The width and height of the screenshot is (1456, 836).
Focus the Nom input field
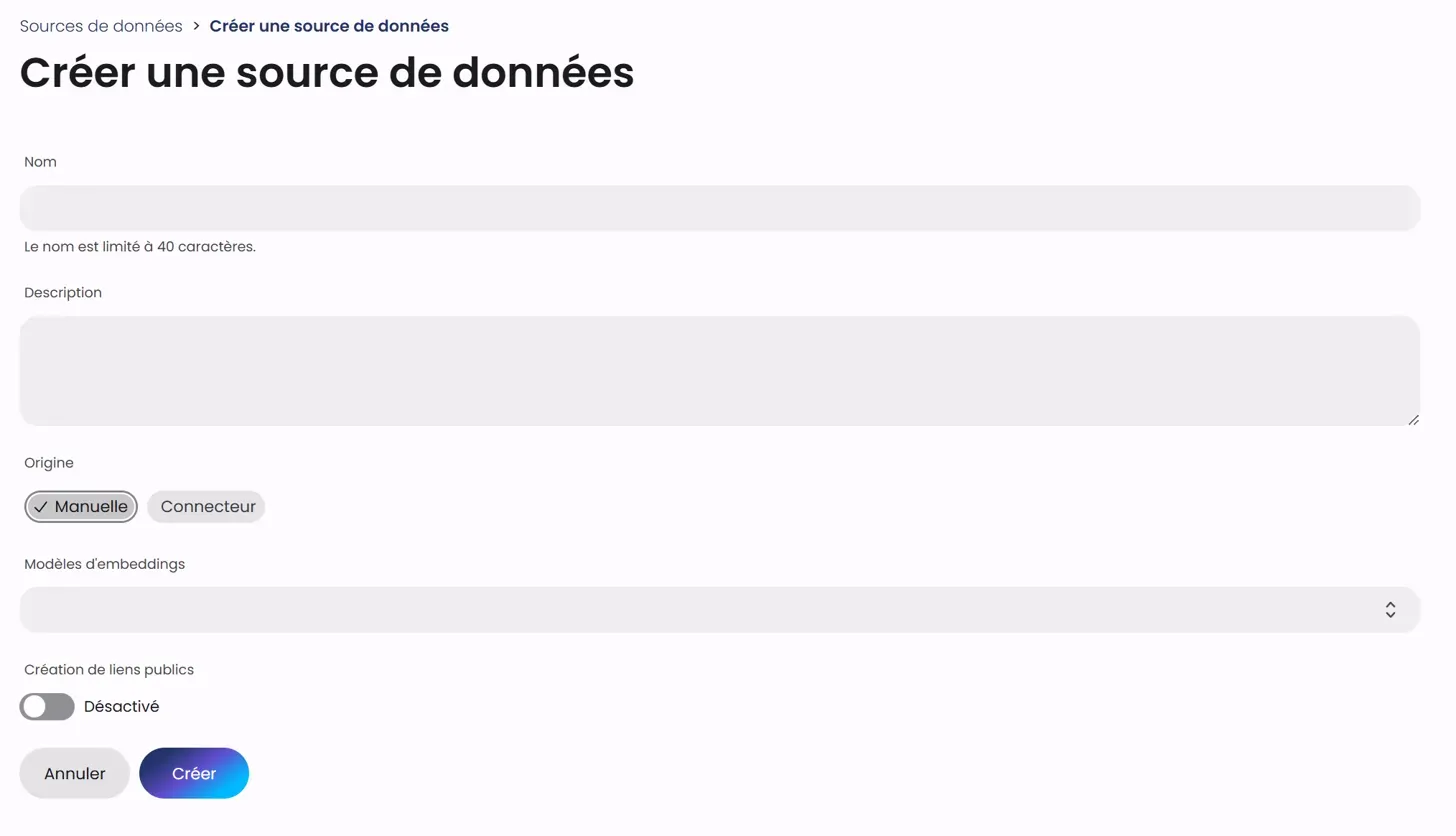tap(720, 208)
